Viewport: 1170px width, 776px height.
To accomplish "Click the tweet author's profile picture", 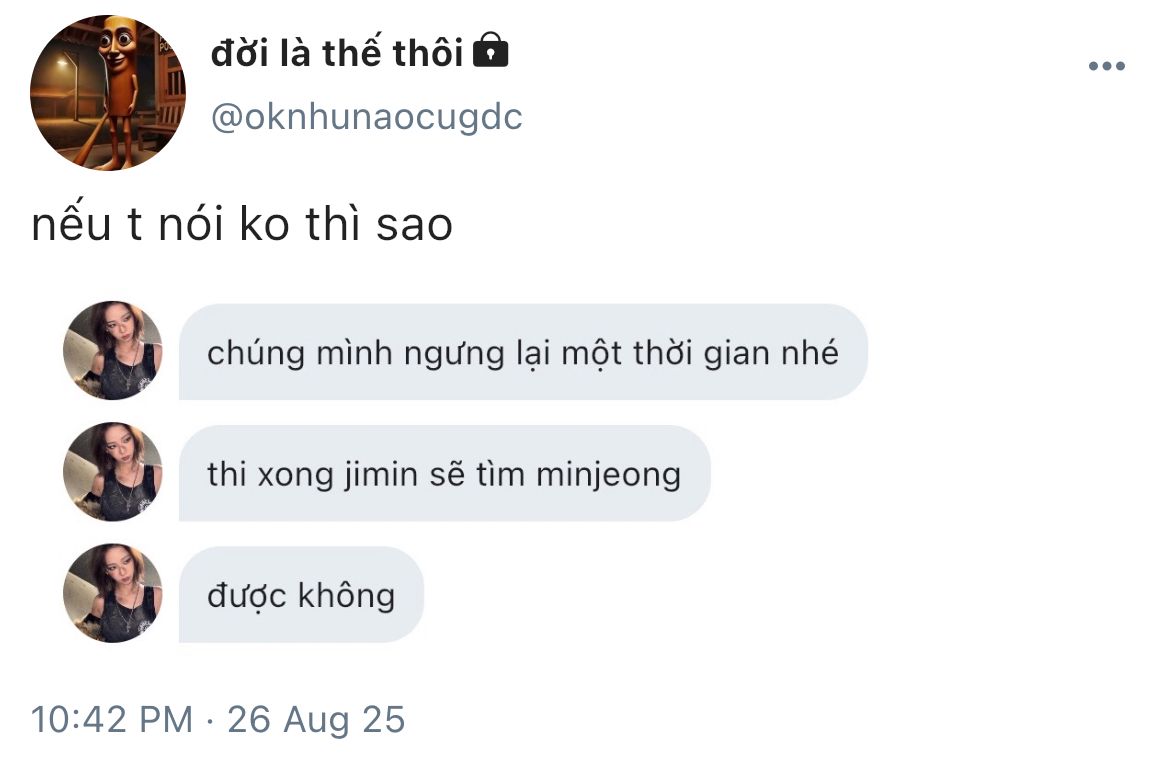I will pos(107,93).
